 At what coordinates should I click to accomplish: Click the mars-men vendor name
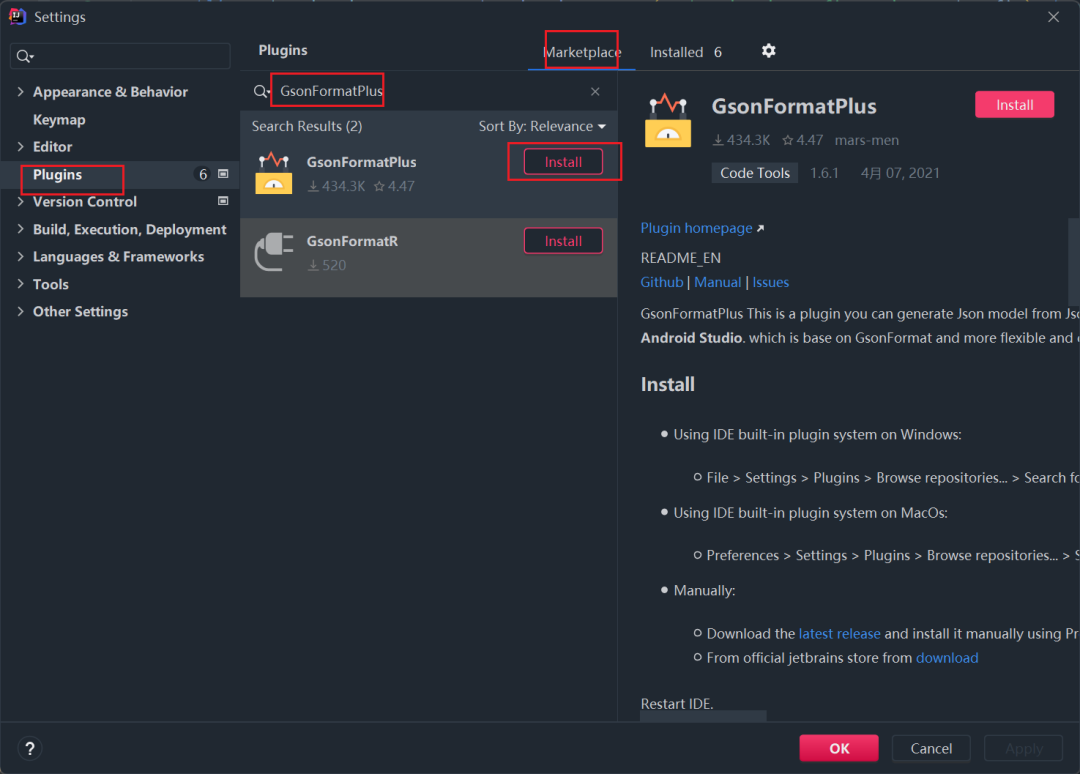tap(866, 140)
